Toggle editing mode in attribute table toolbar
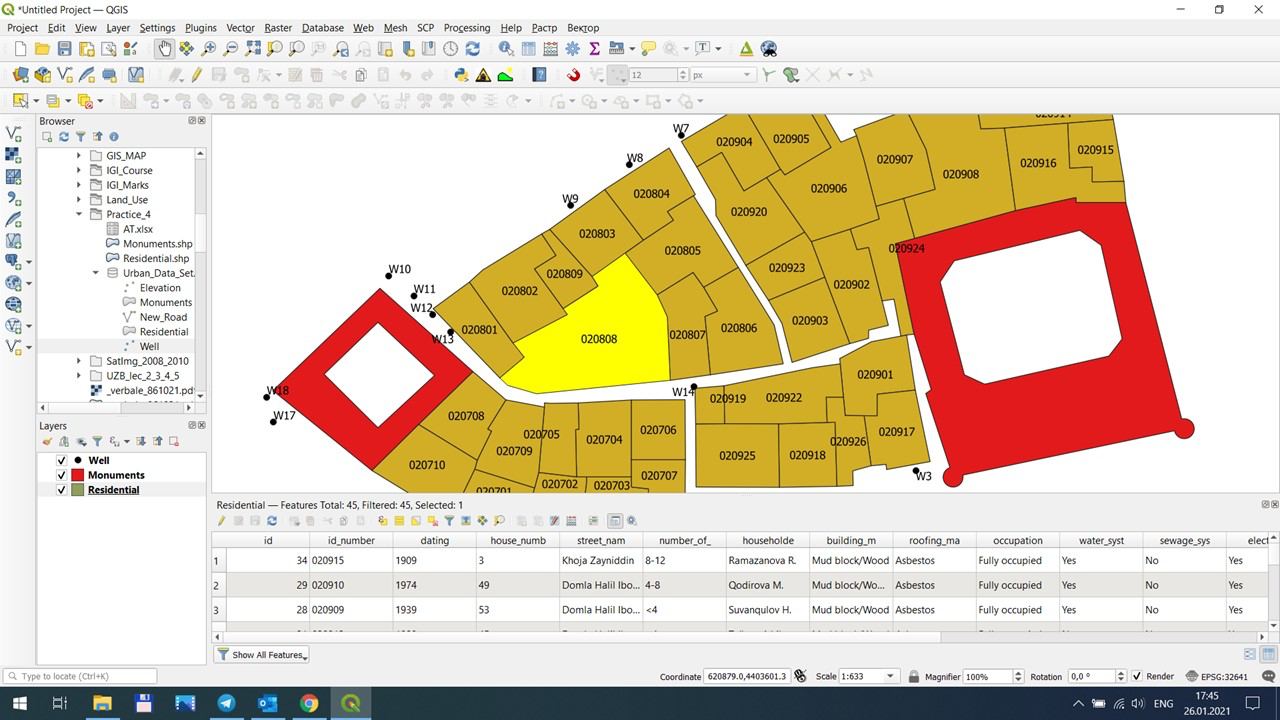Viewport: 1280px width, 720px height. pos(222,521)
